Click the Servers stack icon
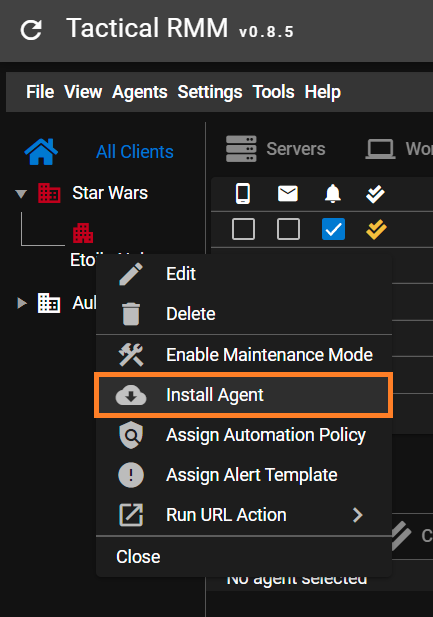The image size is (433, 617). click(241, 149)
